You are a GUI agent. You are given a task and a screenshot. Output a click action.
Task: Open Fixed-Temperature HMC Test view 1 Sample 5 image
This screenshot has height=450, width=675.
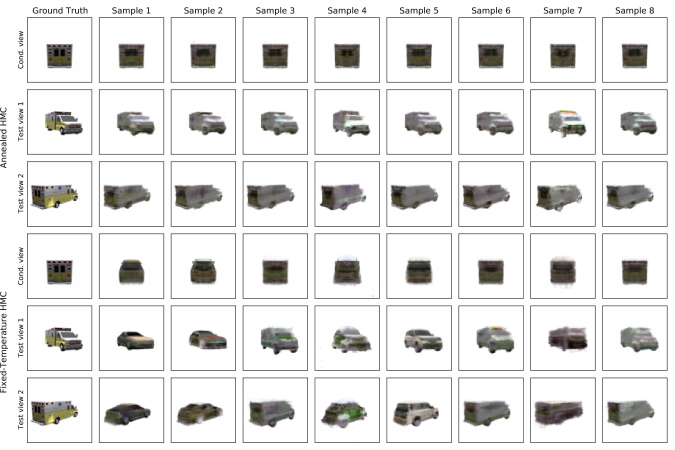pyautogui.click(x=419, y=338)
